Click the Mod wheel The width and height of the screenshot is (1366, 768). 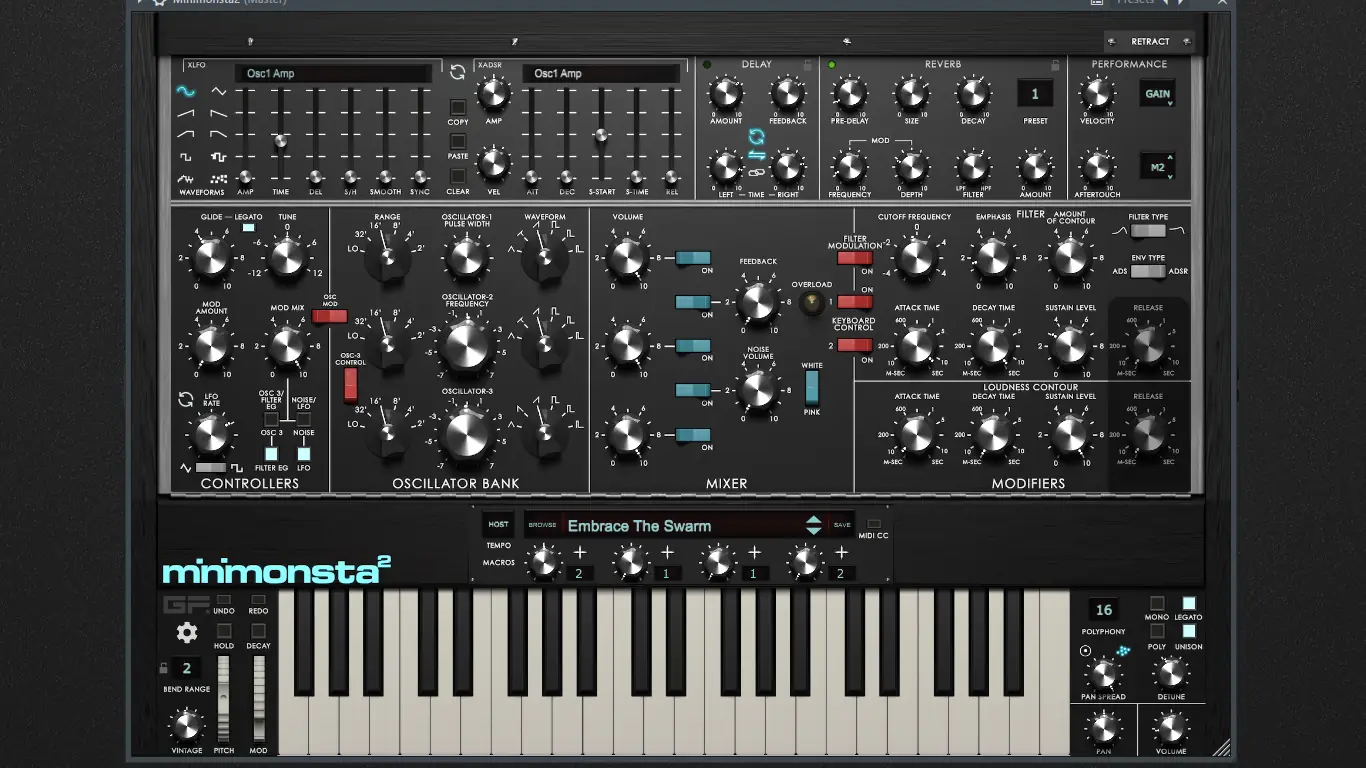[x=258, y=698]
